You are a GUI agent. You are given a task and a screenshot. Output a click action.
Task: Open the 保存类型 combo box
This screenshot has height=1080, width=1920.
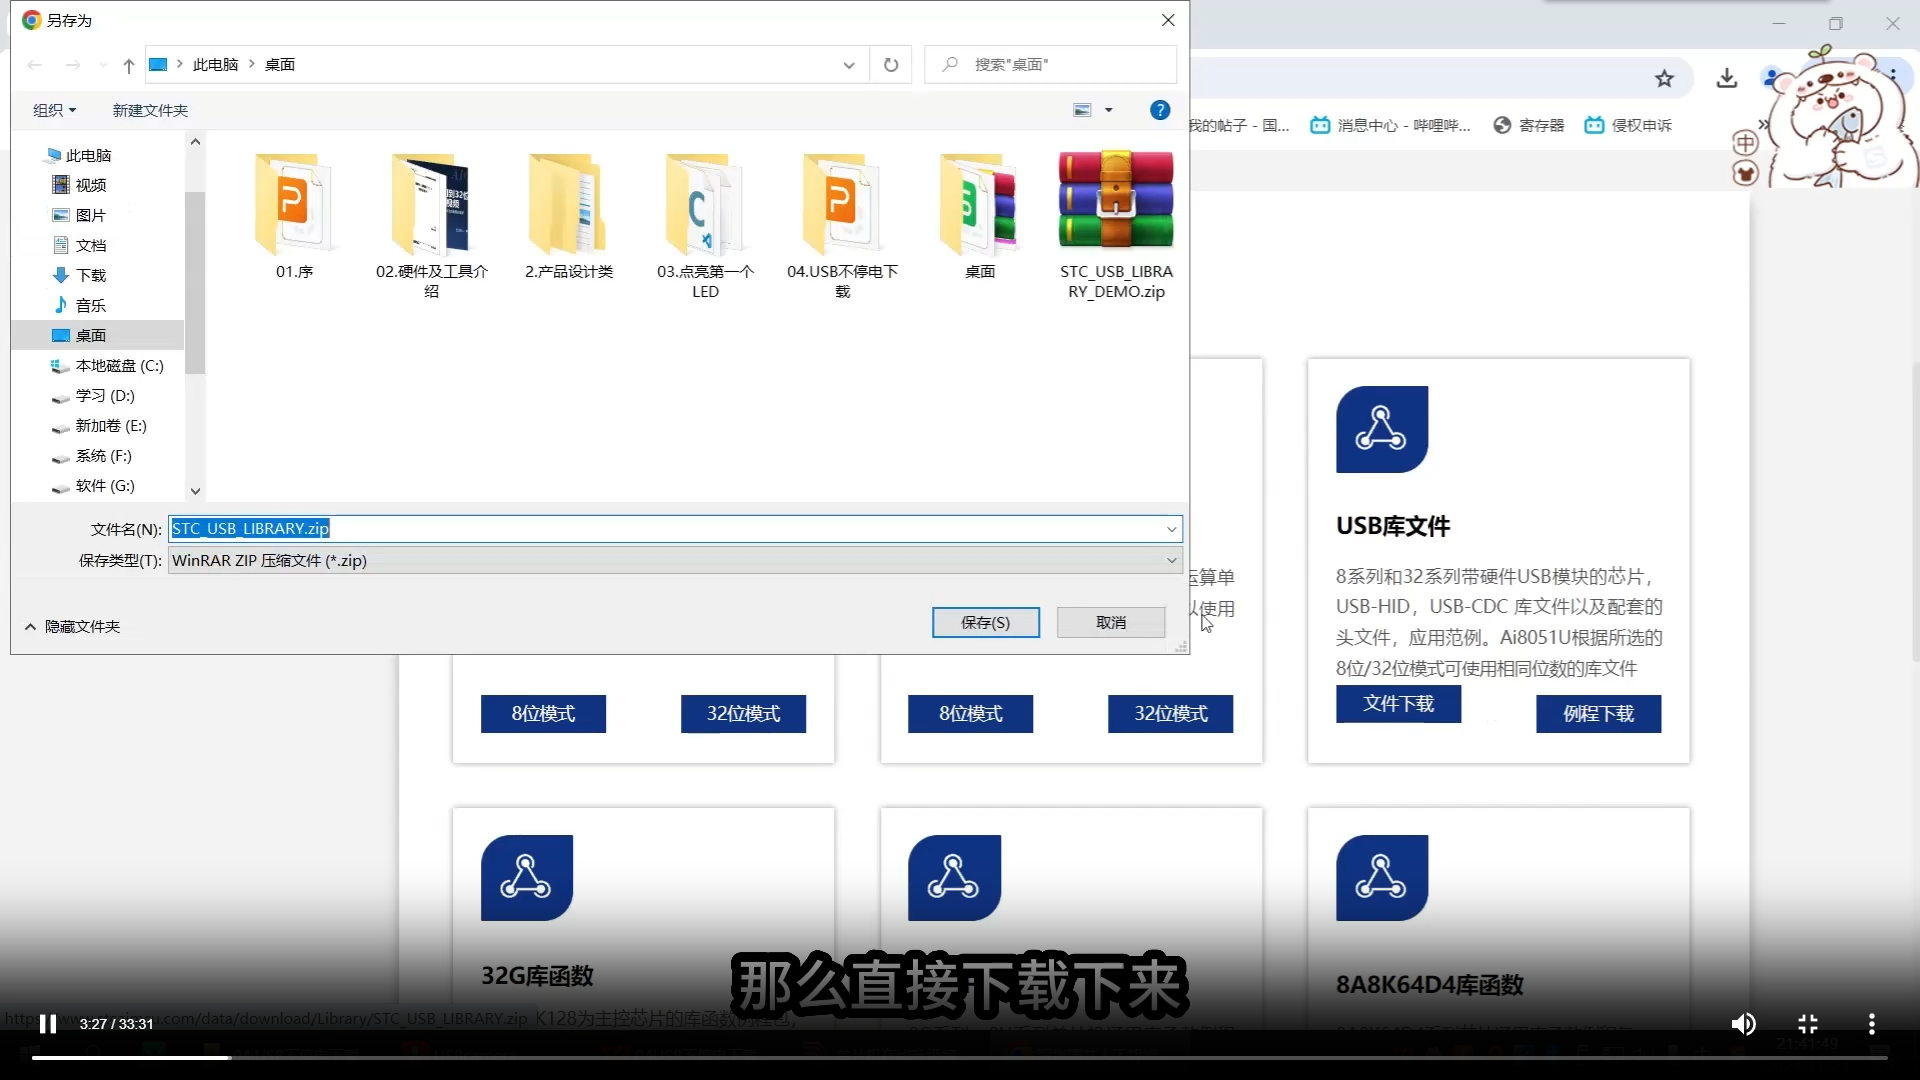click(675, 560)
